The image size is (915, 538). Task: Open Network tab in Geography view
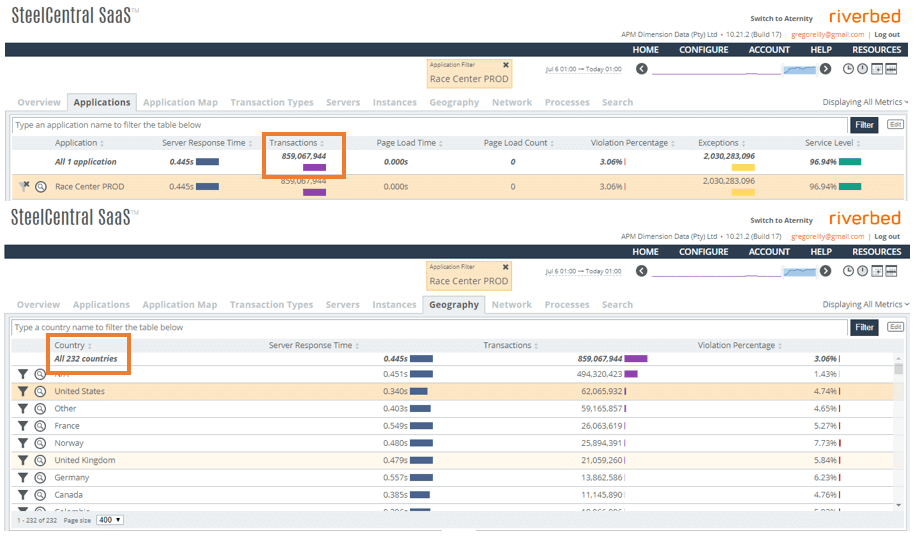512,305
